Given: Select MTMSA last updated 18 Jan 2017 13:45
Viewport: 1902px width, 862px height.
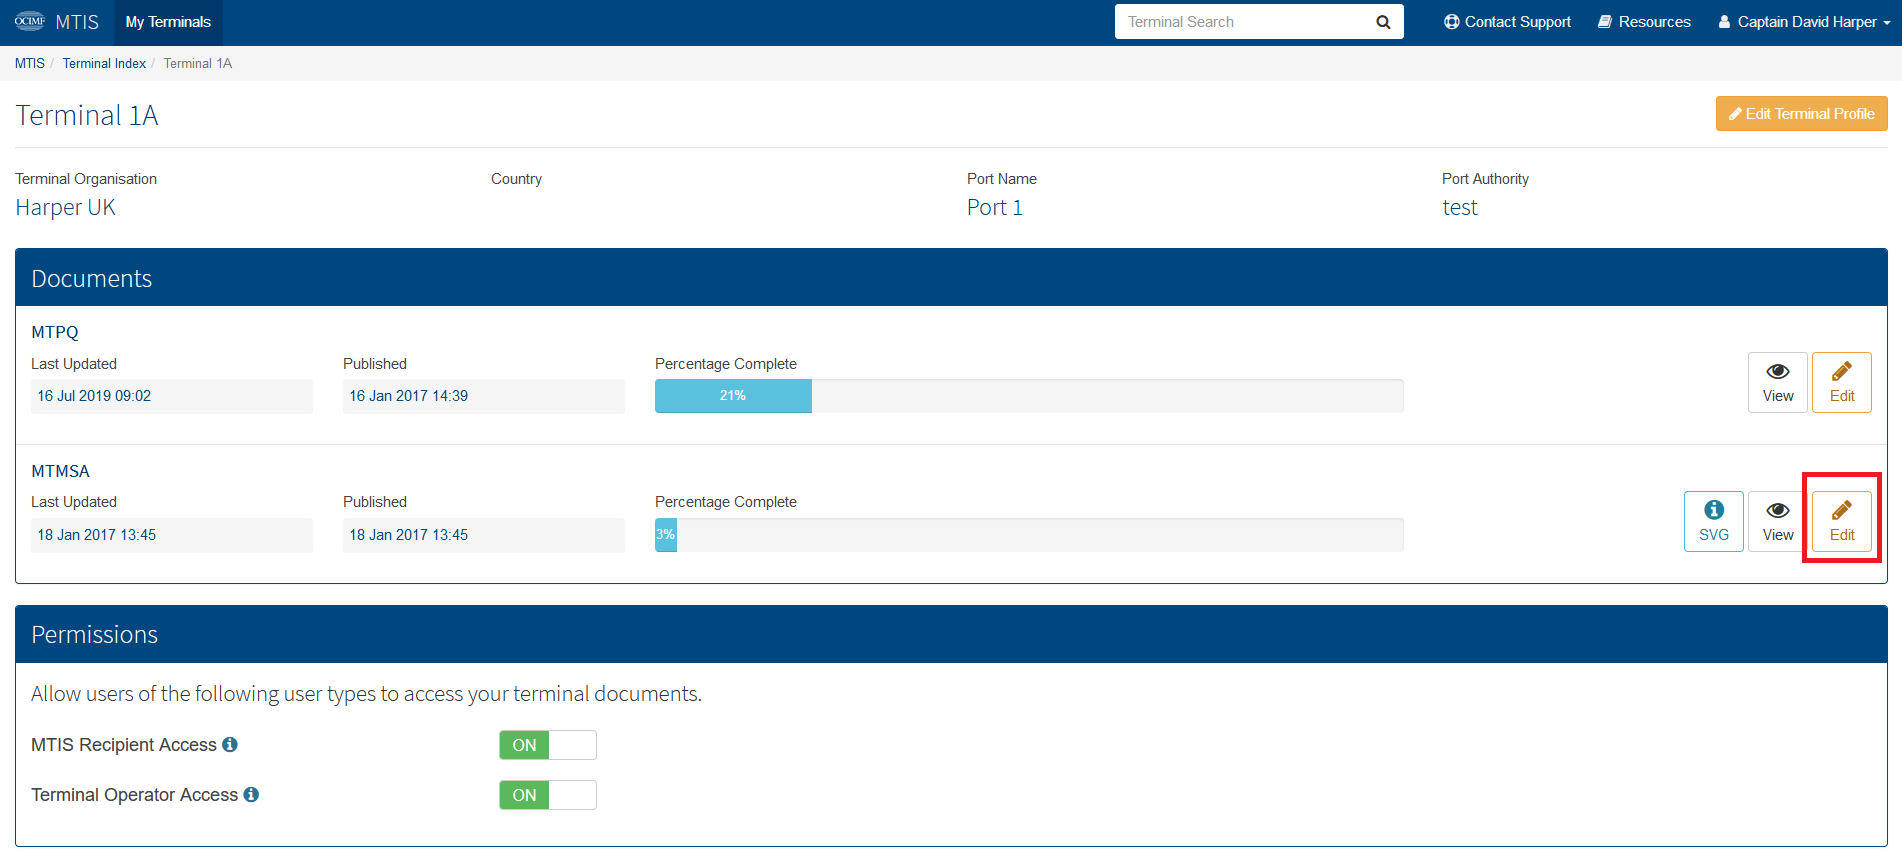Looking at the screenshot, I should [x=171, y=535].
